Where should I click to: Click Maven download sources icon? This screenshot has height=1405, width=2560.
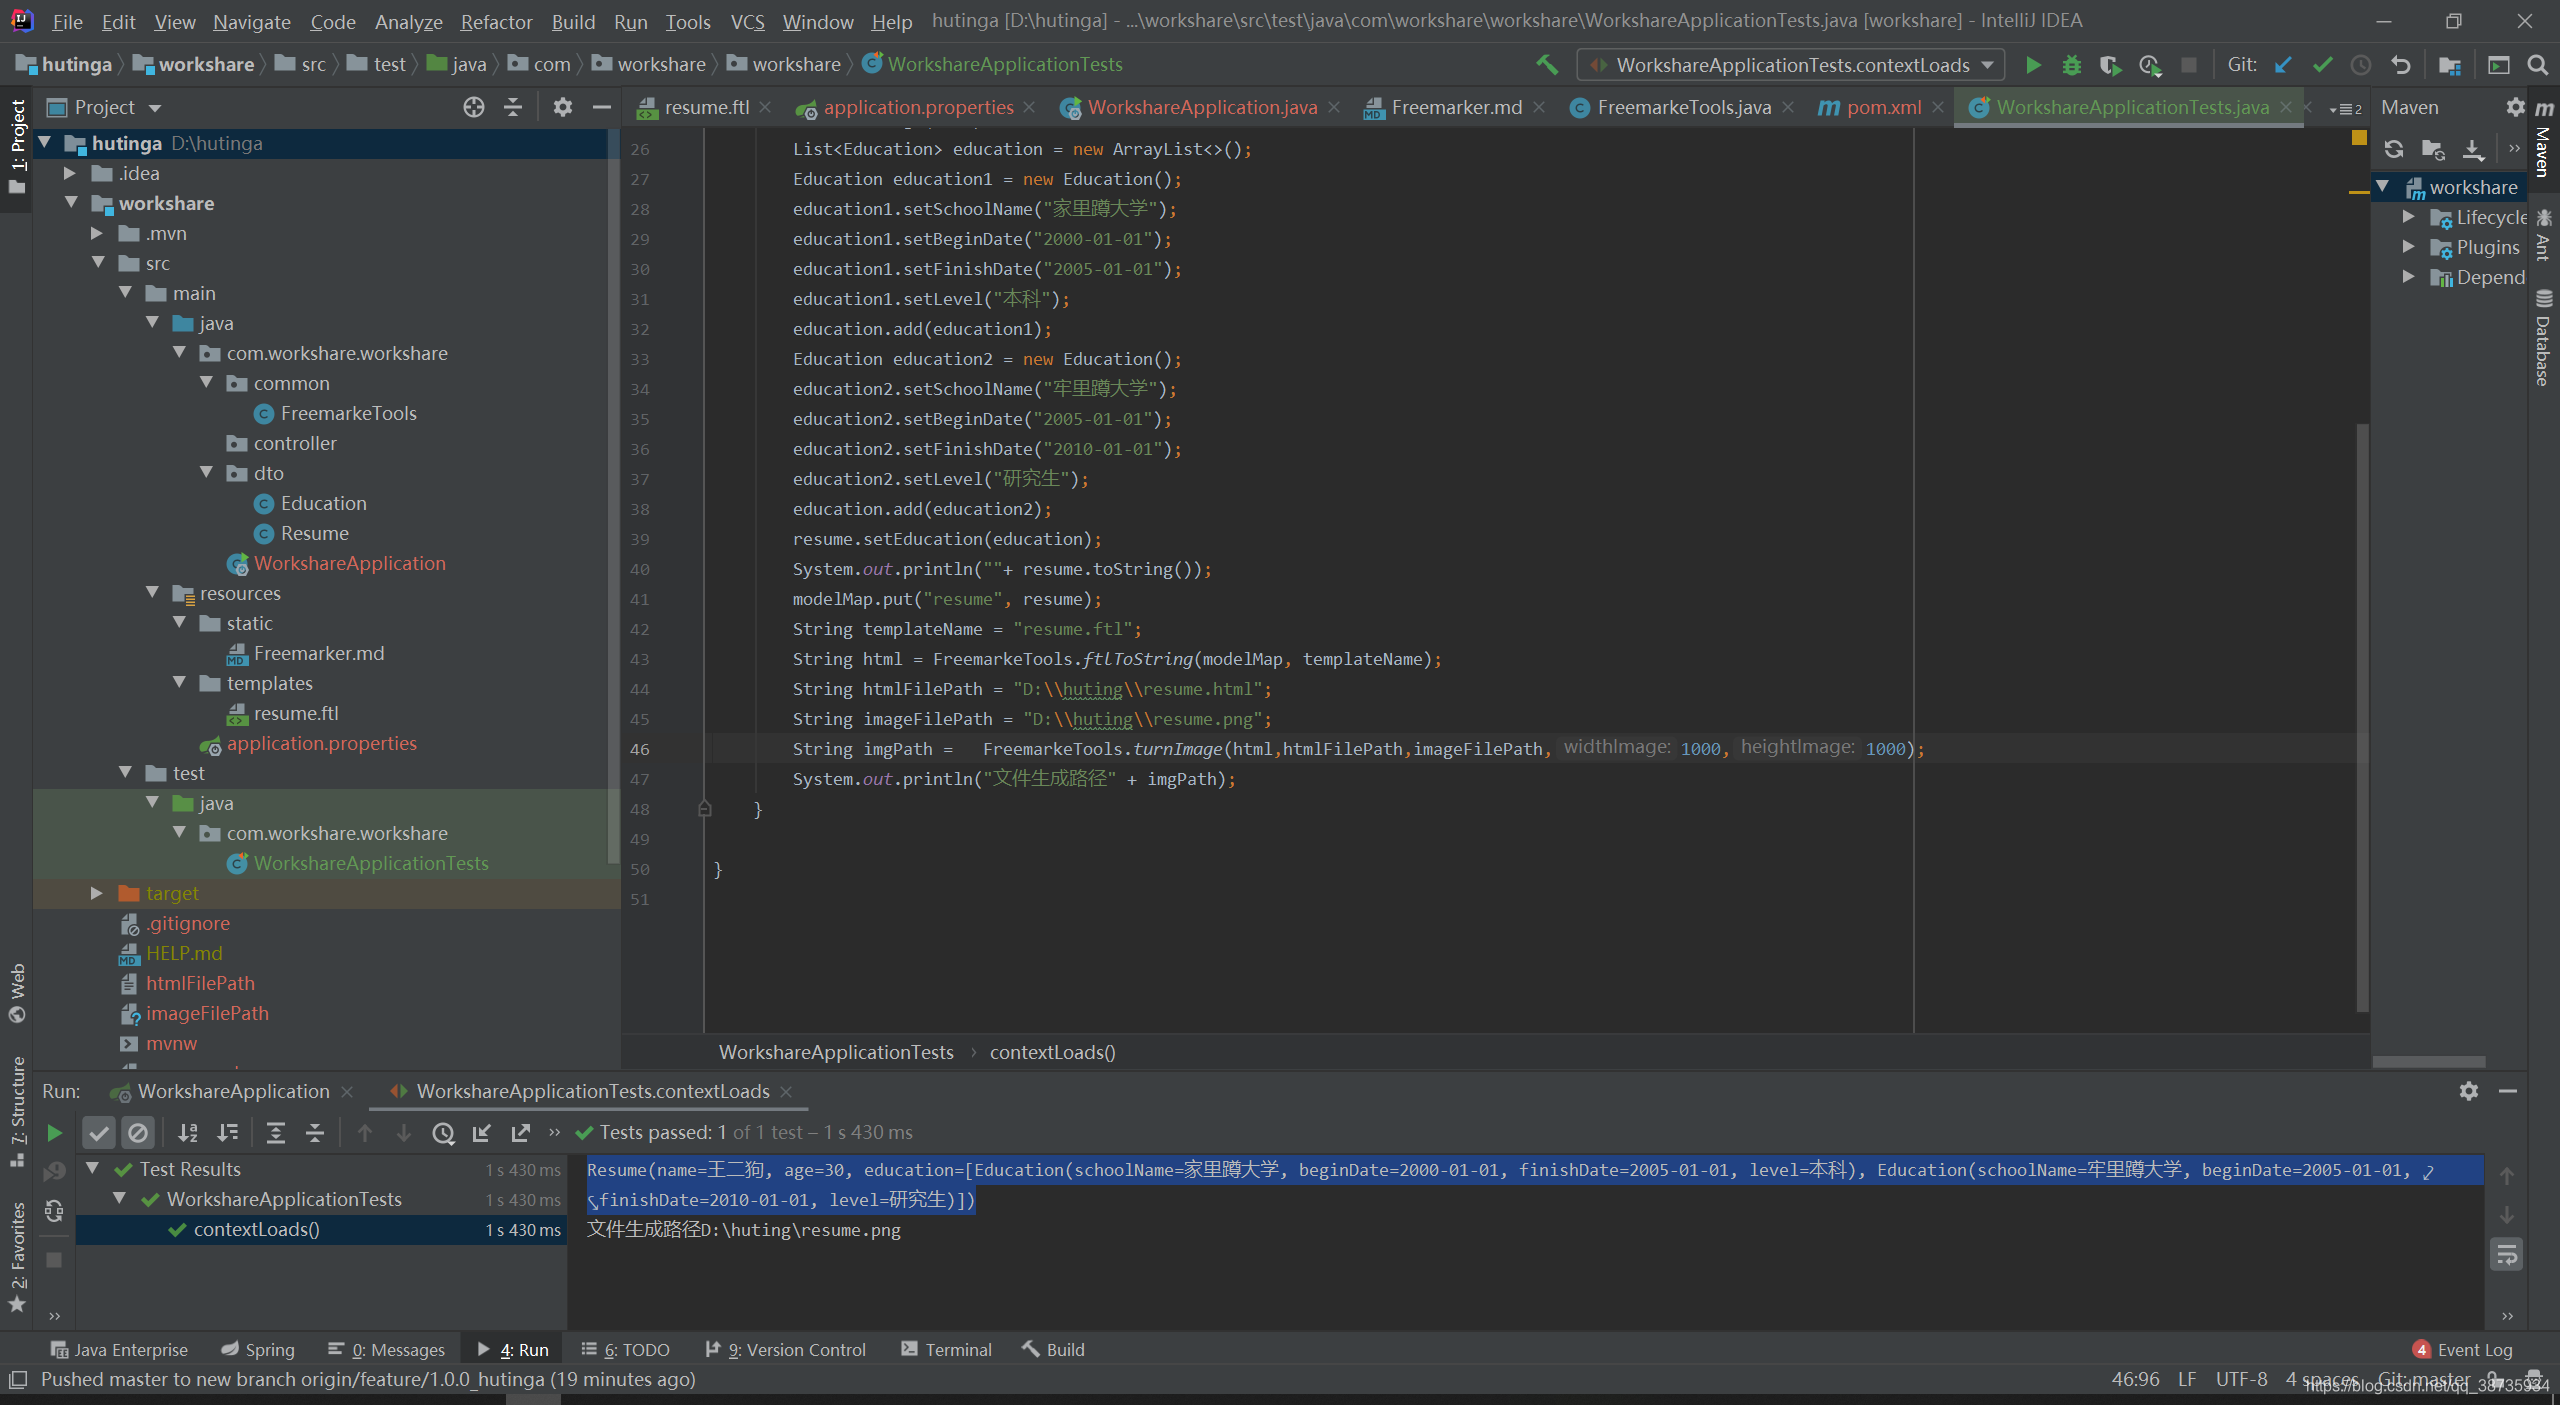[x=2472, y=149]
